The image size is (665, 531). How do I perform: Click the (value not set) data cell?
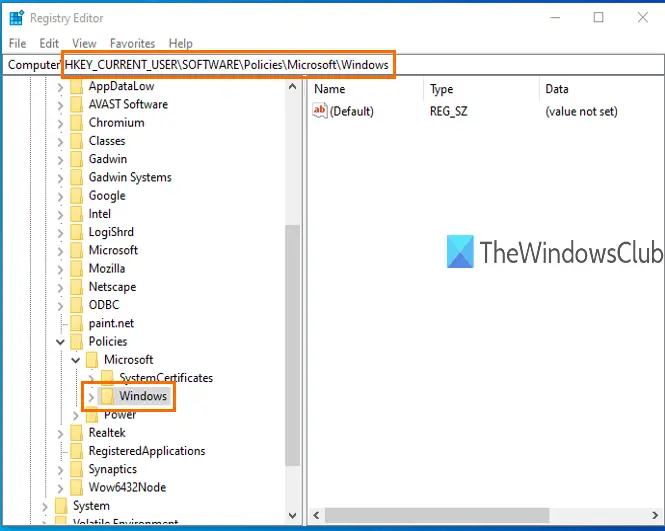(x=581, y=111)
